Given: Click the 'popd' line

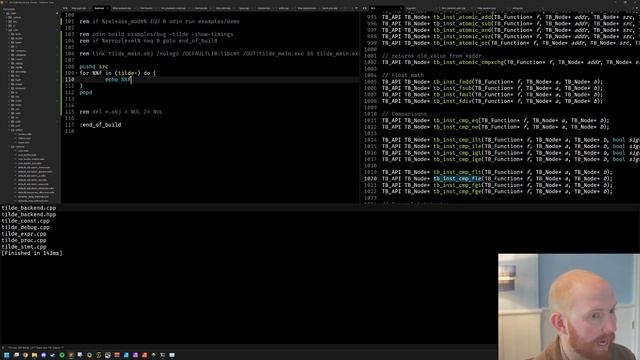Looking at the screenshot, I should [x=86, y=93].
